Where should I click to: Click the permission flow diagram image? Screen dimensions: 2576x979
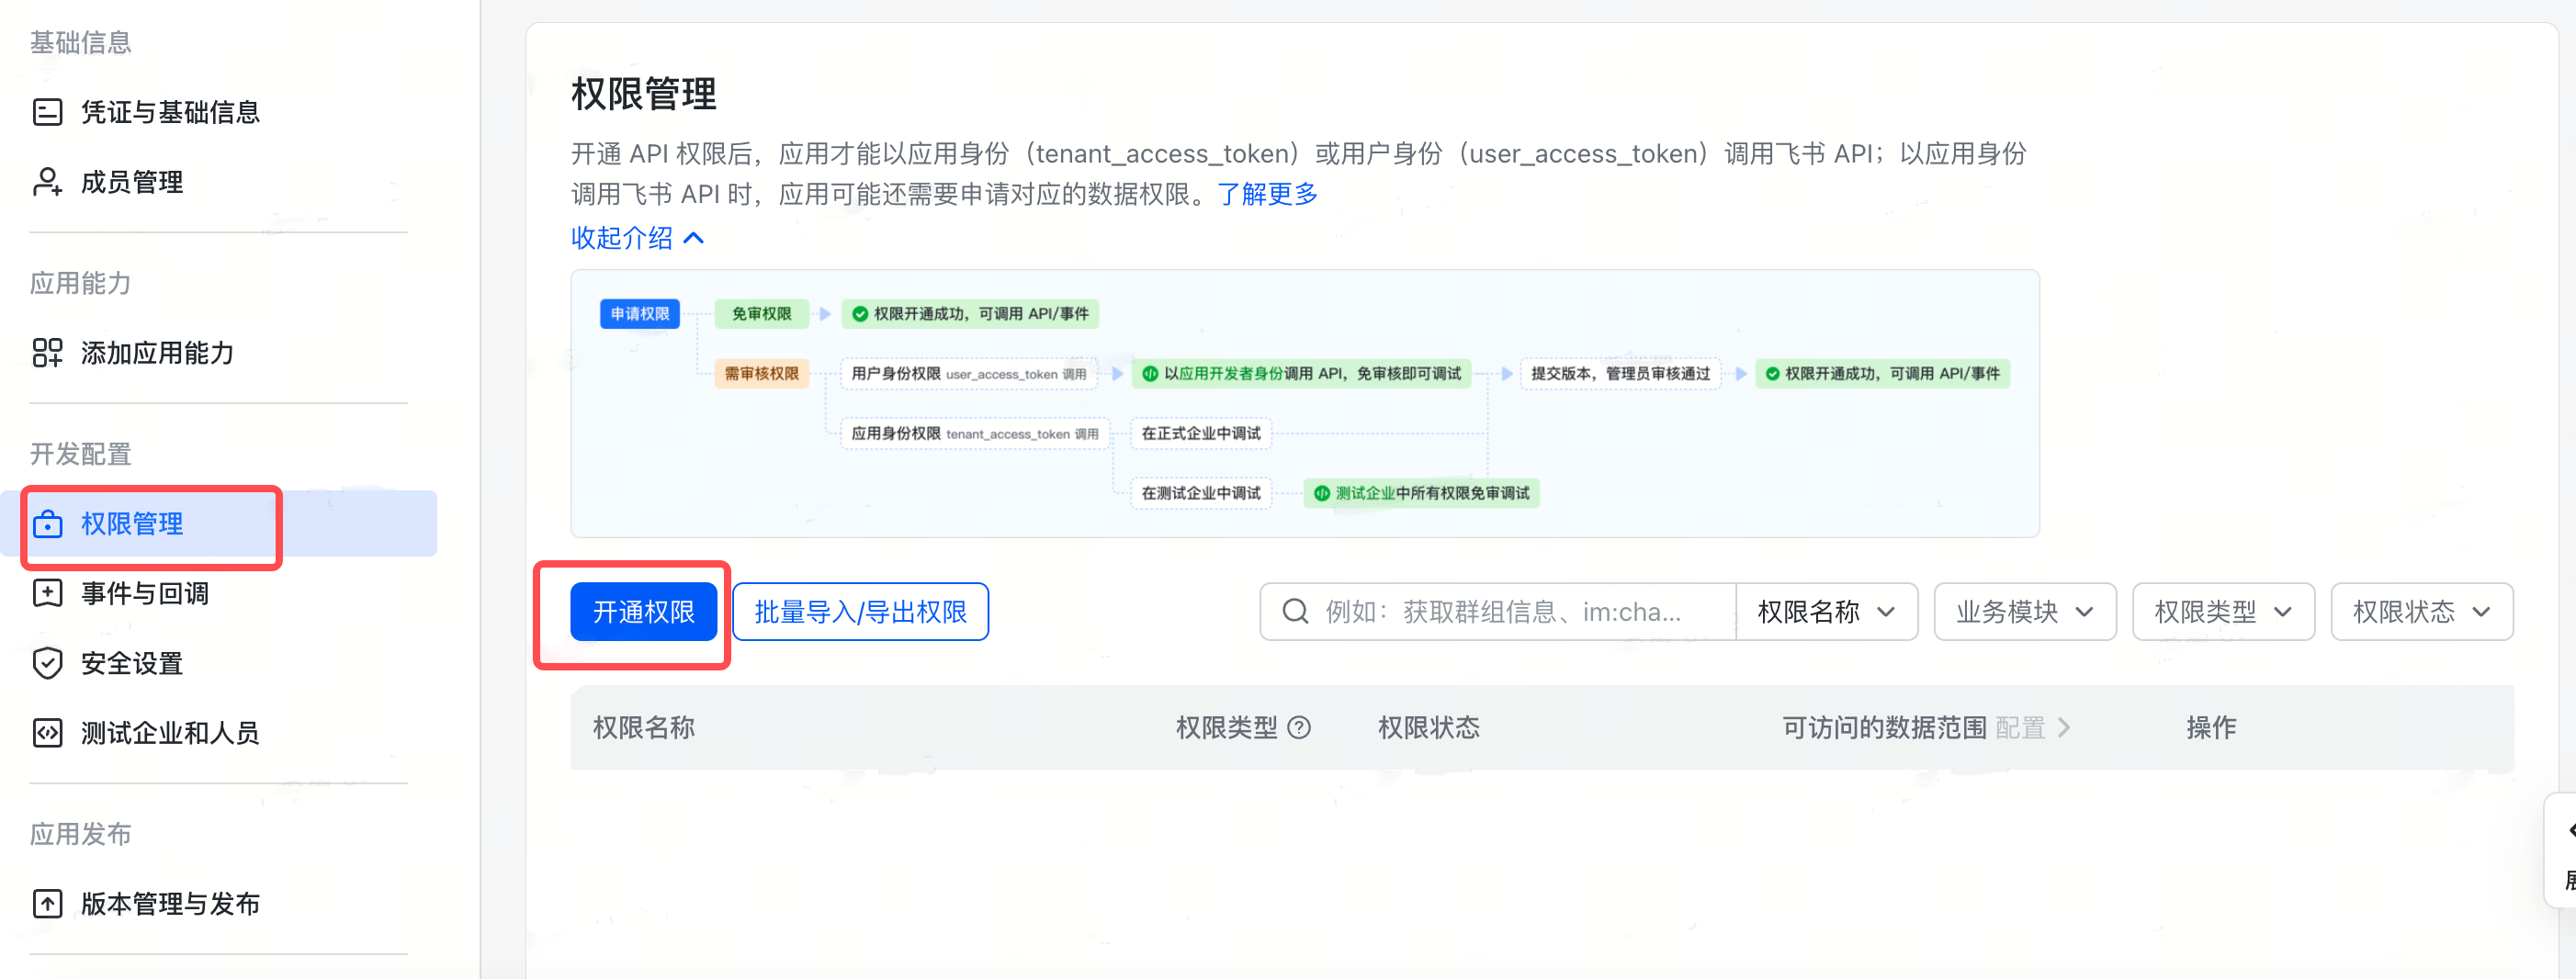[x=1305, y=404]
